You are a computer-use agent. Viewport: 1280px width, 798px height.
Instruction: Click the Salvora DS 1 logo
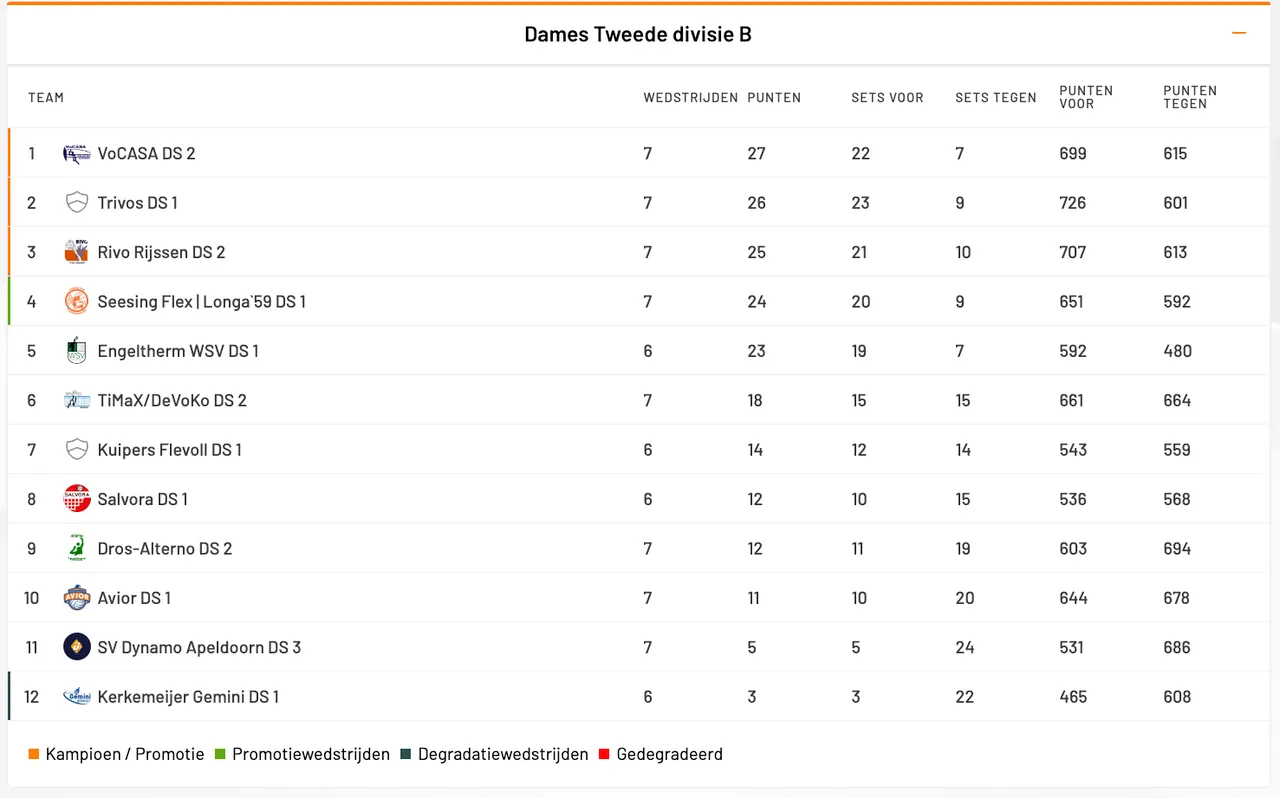[x=76, y=499]
